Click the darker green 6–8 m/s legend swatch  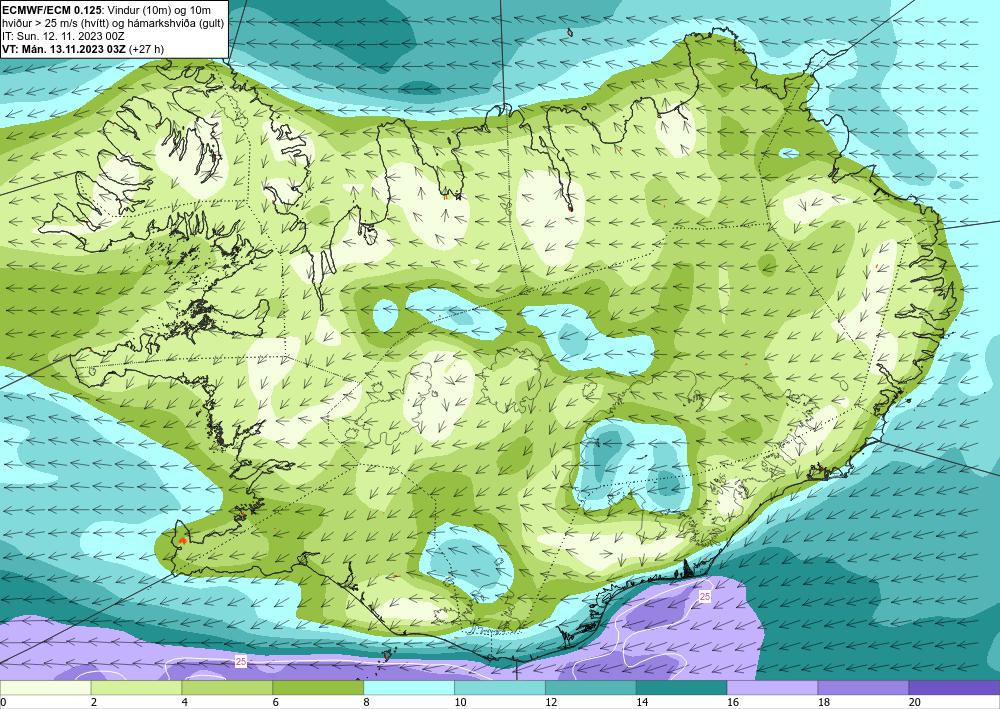[x=318, y=688]
